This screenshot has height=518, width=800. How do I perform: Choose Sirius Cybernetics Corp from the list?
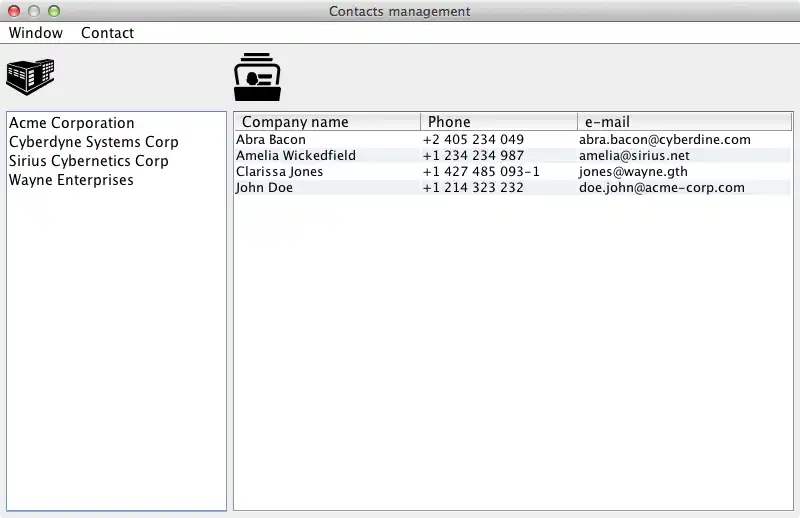[x=89, y=161]
